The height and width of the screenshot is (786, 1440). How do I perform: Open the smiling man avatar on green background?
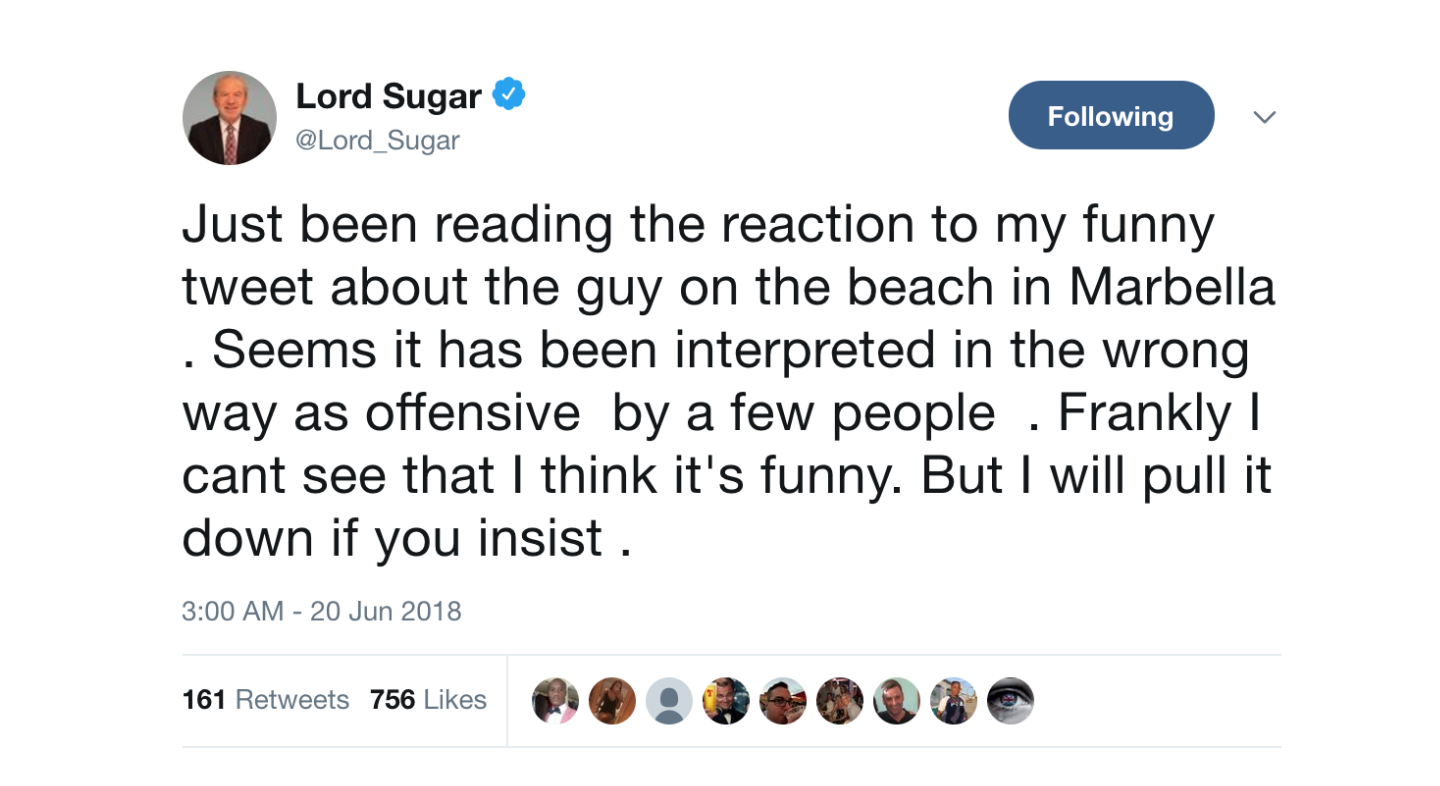896,701
